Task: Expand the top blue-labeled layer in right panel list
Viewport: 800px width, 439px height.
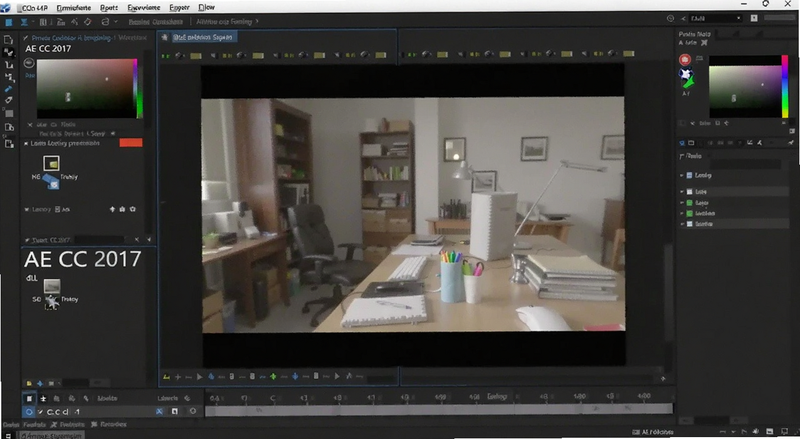Action: (682, 175)
